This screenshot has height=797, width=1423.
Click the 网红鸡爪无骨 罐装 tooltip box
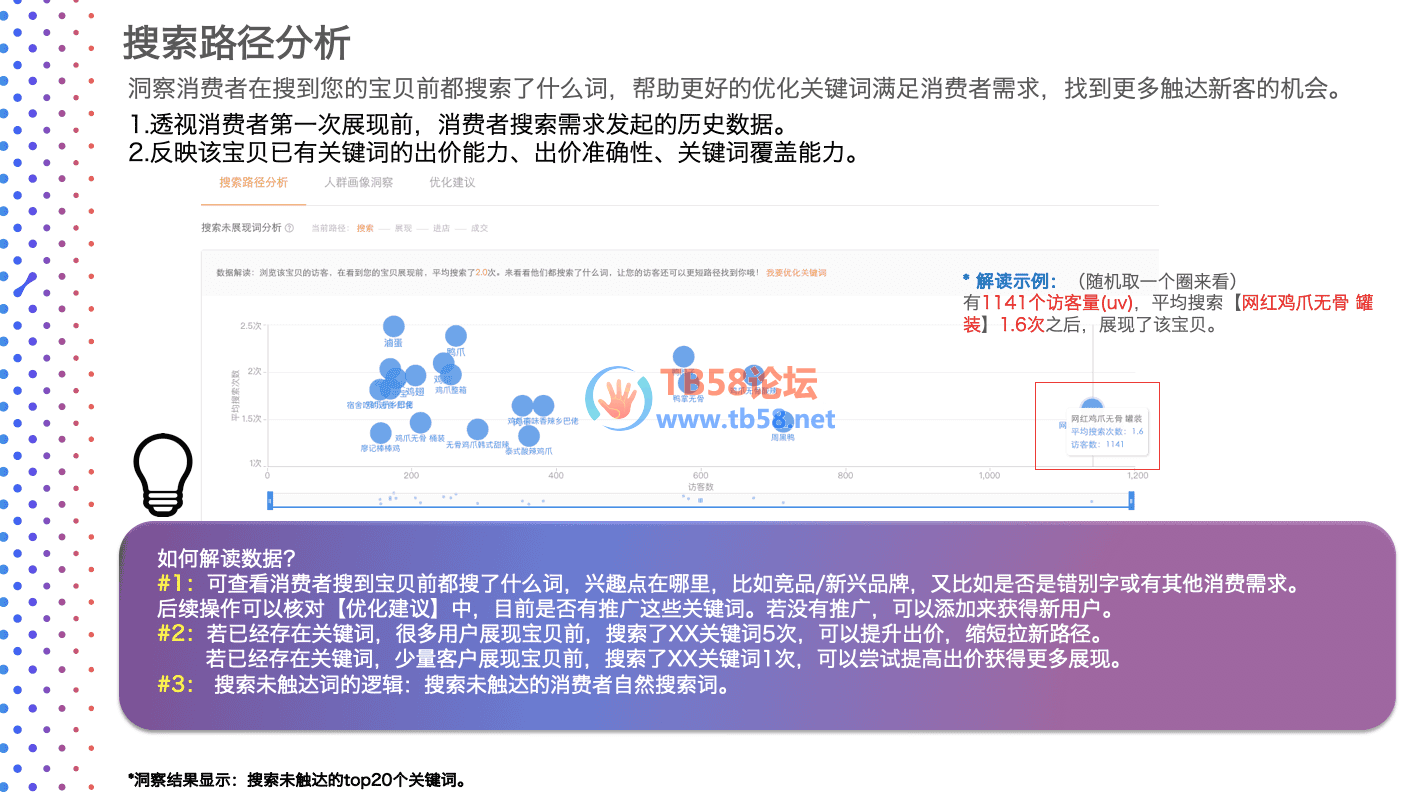click(1108, 431)
